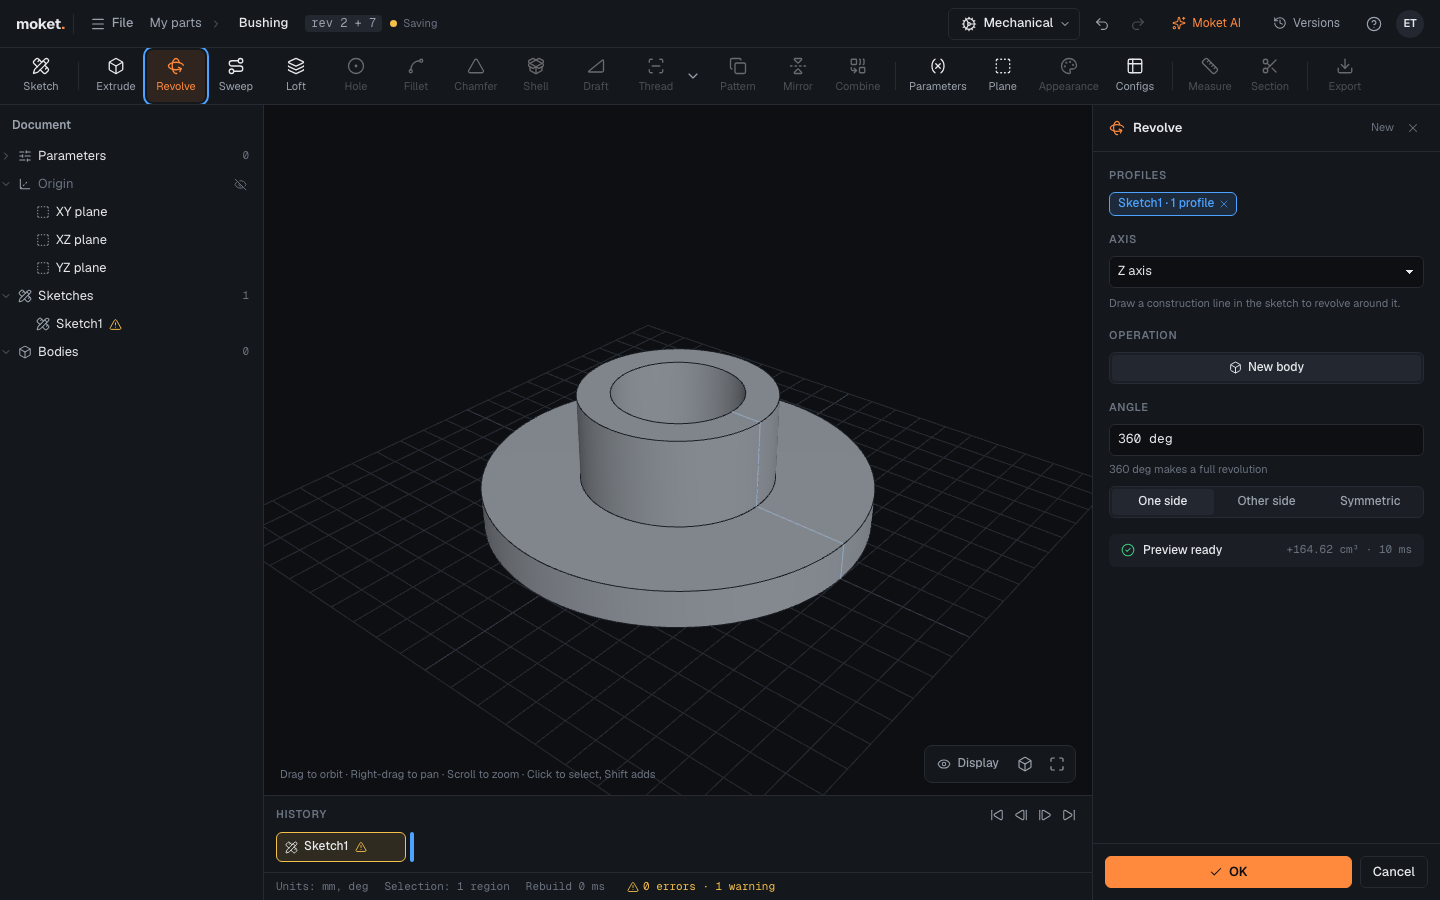
Task: Toggle New body operation
Action: [1266, 367]
